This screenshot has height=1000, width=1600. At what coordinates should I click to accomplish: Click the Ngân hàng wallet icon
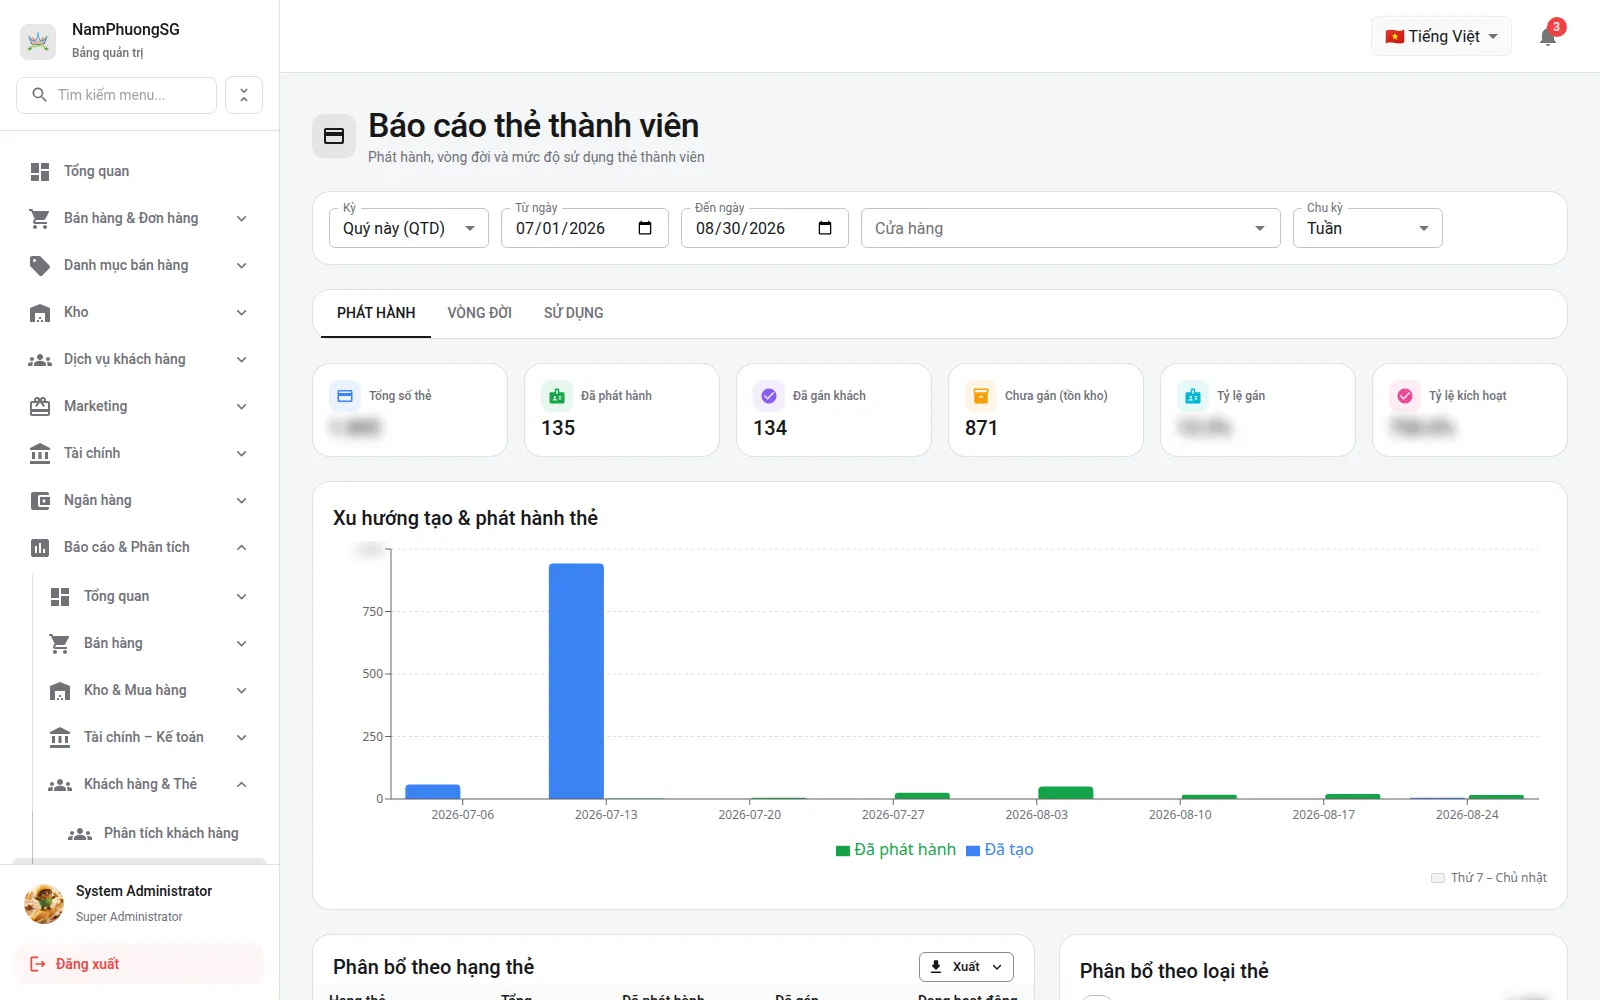tap(40, 501)
